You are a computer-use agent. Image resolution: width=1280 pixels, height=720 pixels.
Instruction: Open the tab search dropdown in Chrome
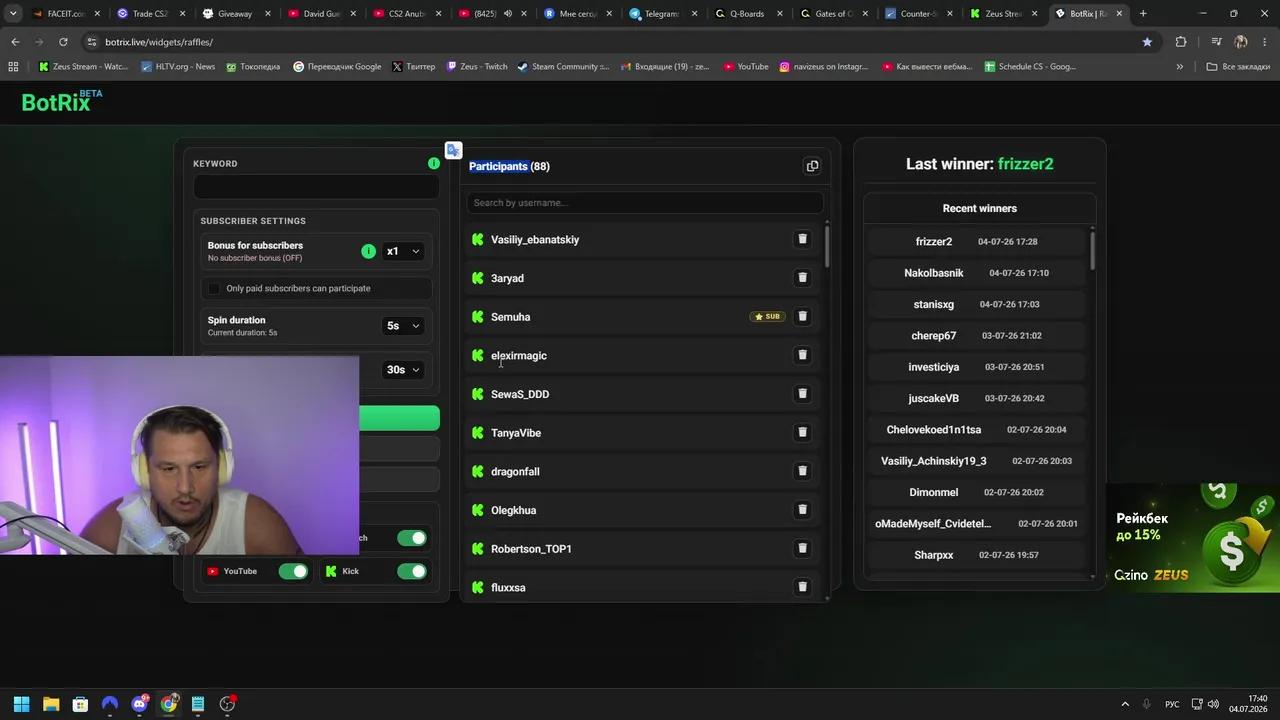[x=13, y=14]
